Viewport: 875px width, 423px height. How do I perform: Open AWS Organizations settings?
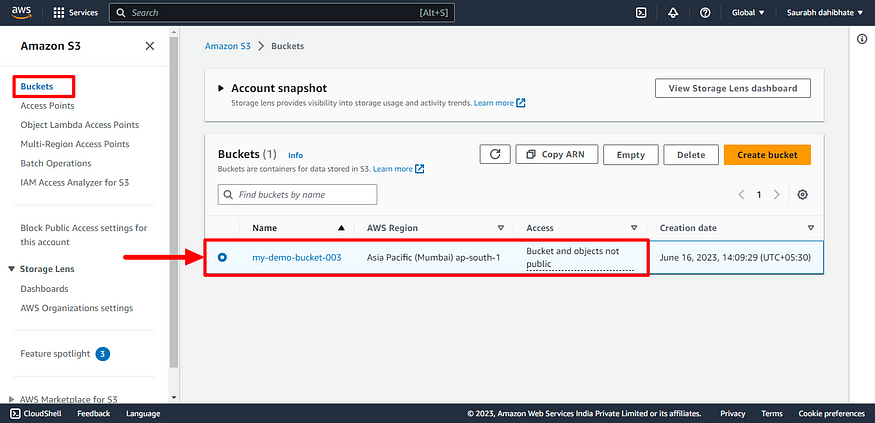click(77, 308)
